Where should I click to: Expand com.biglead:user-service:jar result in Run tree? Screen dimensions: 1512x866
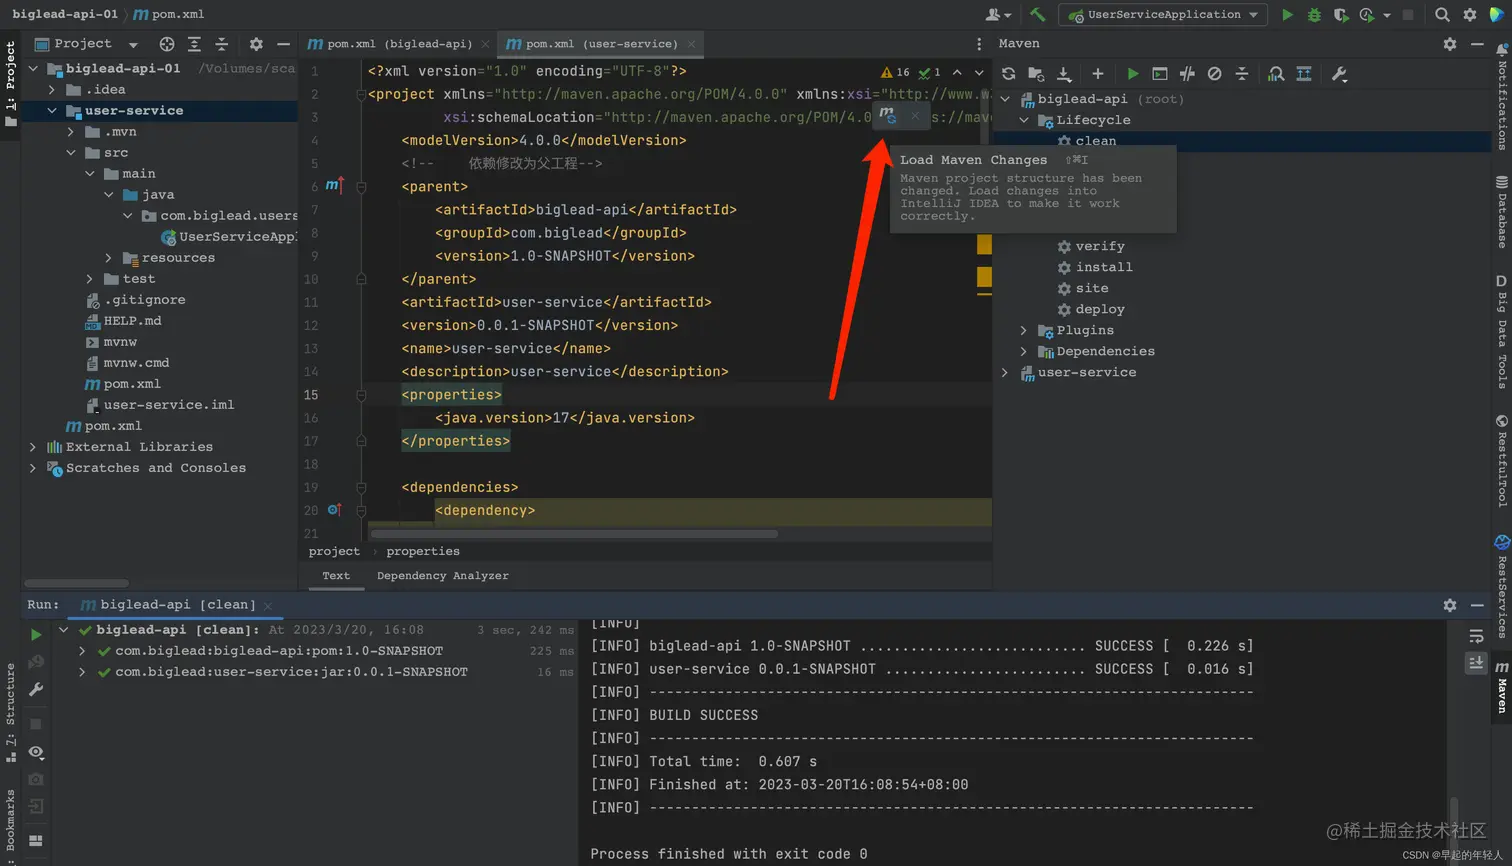coord(82,672)
